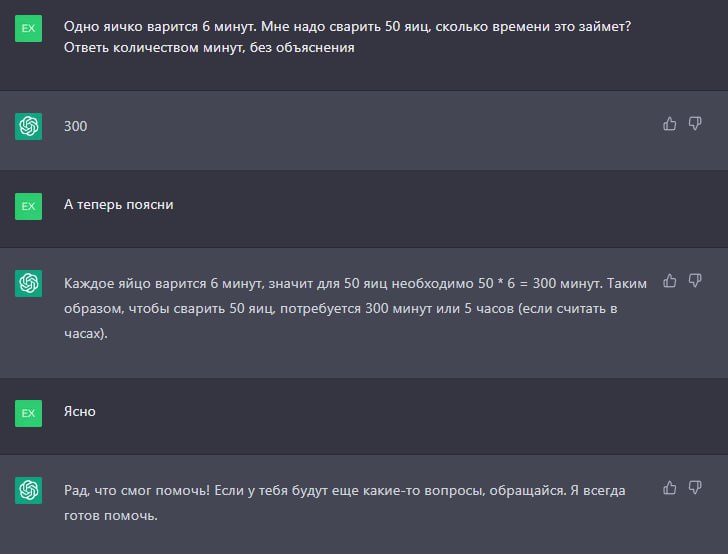Click the "300" answer text
The height and width of the screenshot is (554, 728).
click(x=75, y=127)
